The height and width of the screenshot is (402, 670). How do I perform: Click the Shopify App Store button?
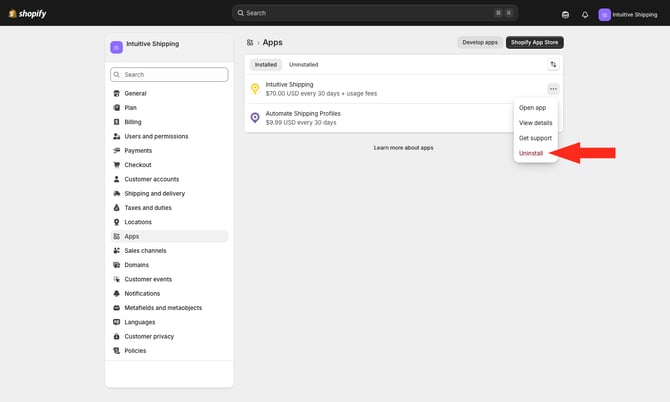(x=535, y=42)
